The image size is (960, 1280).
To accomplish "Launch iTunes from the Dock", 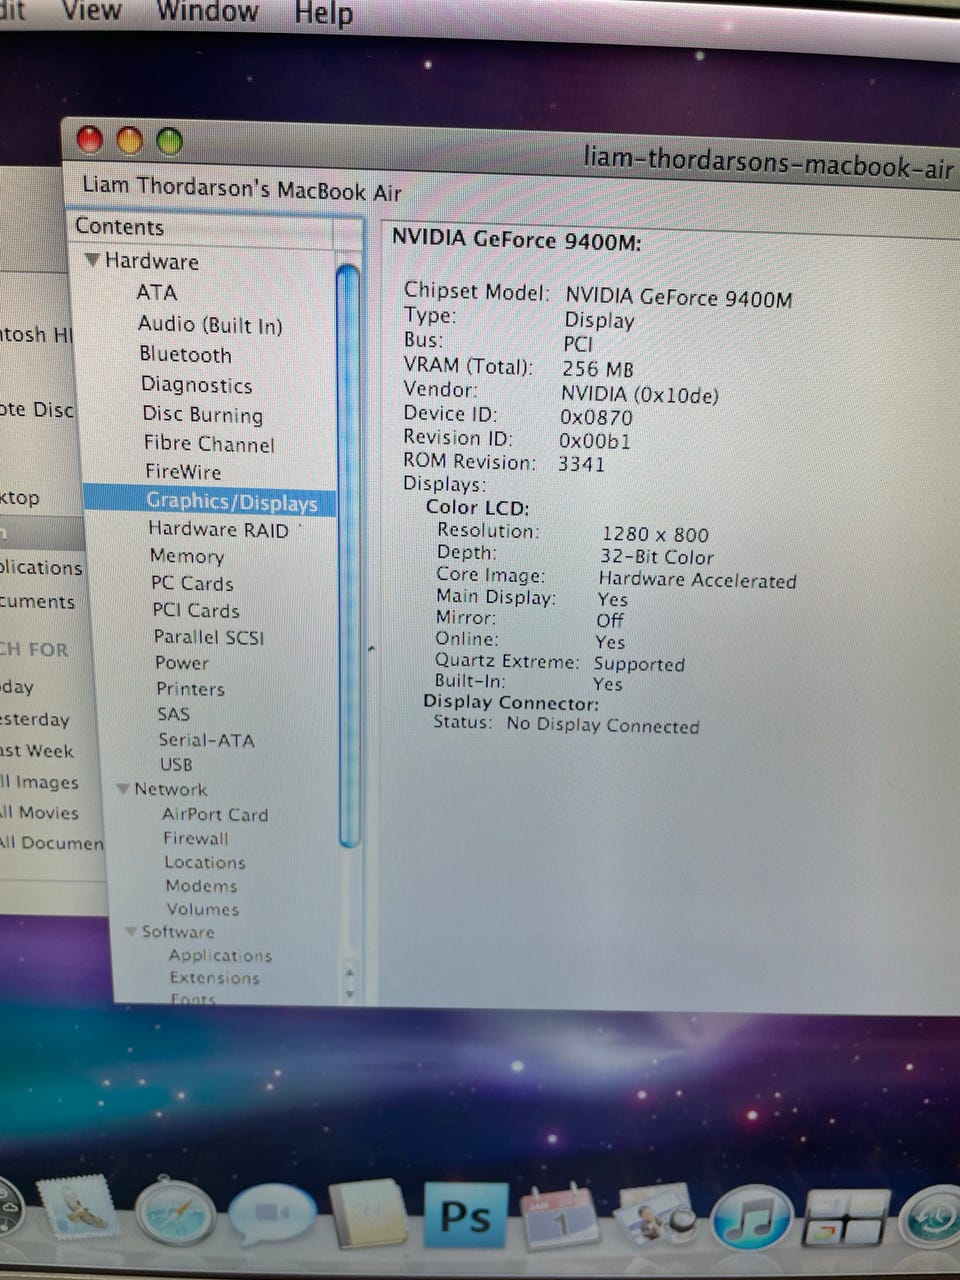I will (752, 1218).
